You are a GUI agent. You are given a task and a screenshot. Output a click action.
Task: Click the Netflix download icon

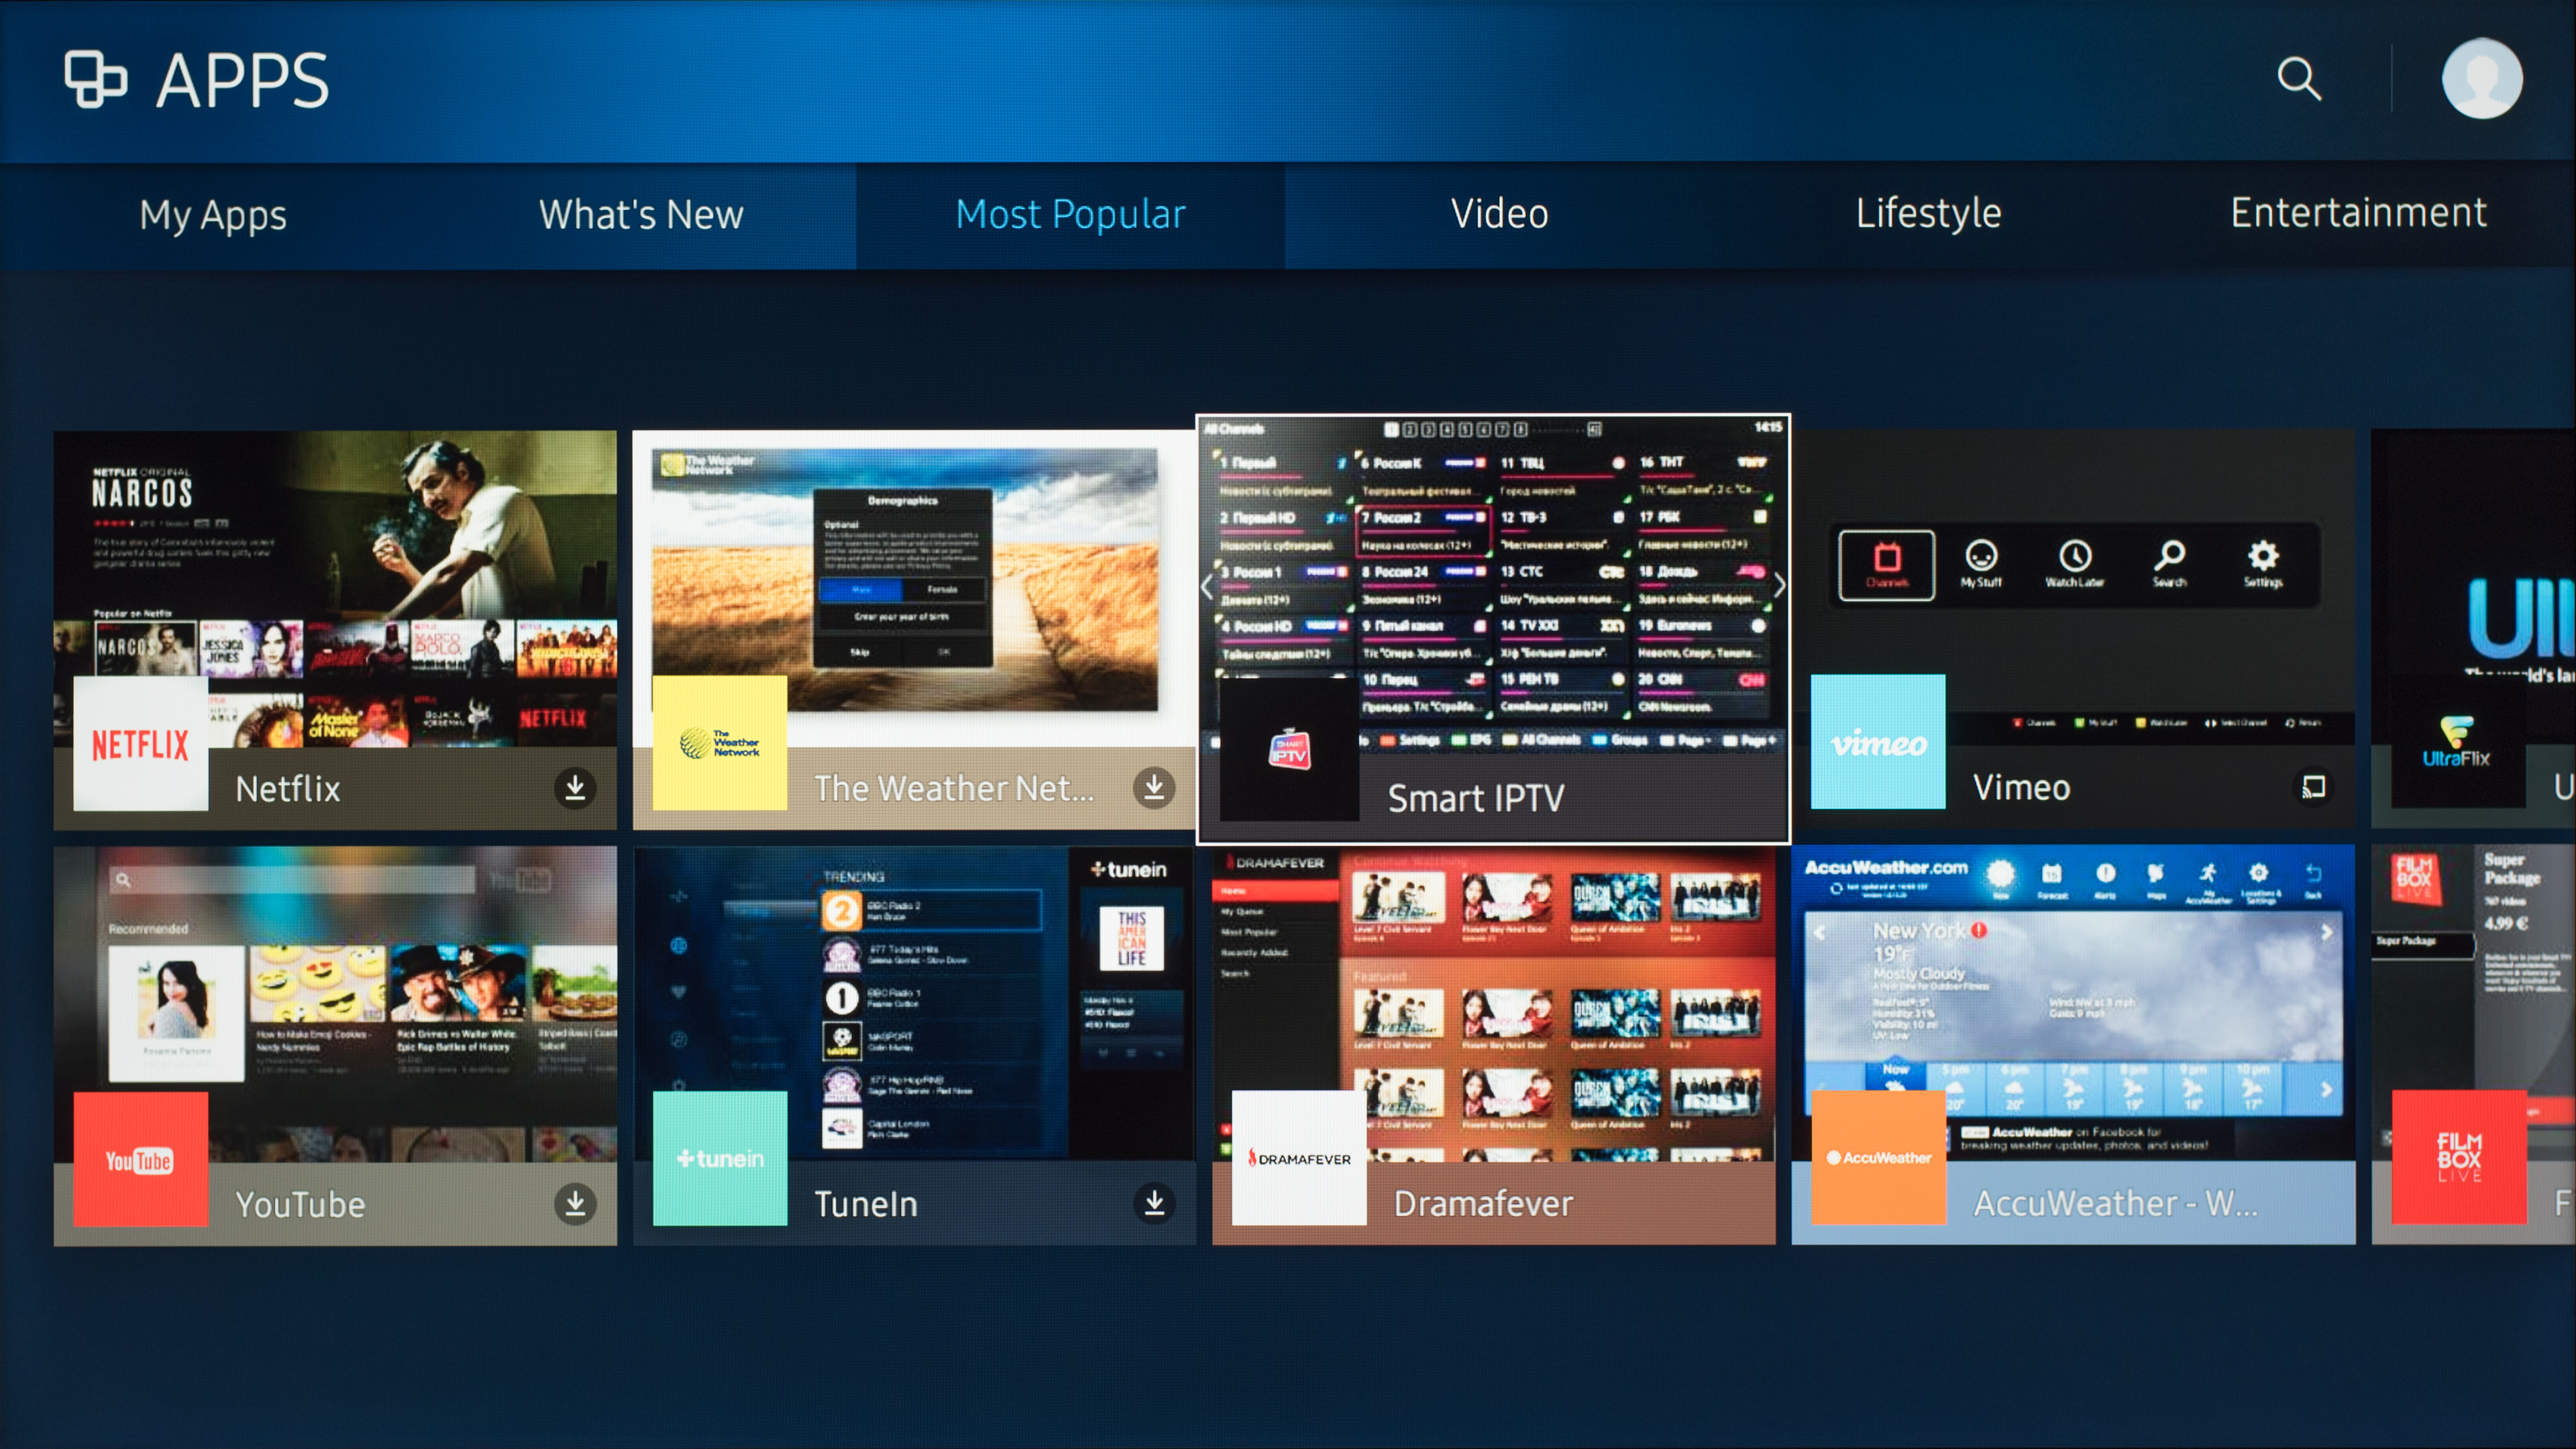click(x=575, y=788)
